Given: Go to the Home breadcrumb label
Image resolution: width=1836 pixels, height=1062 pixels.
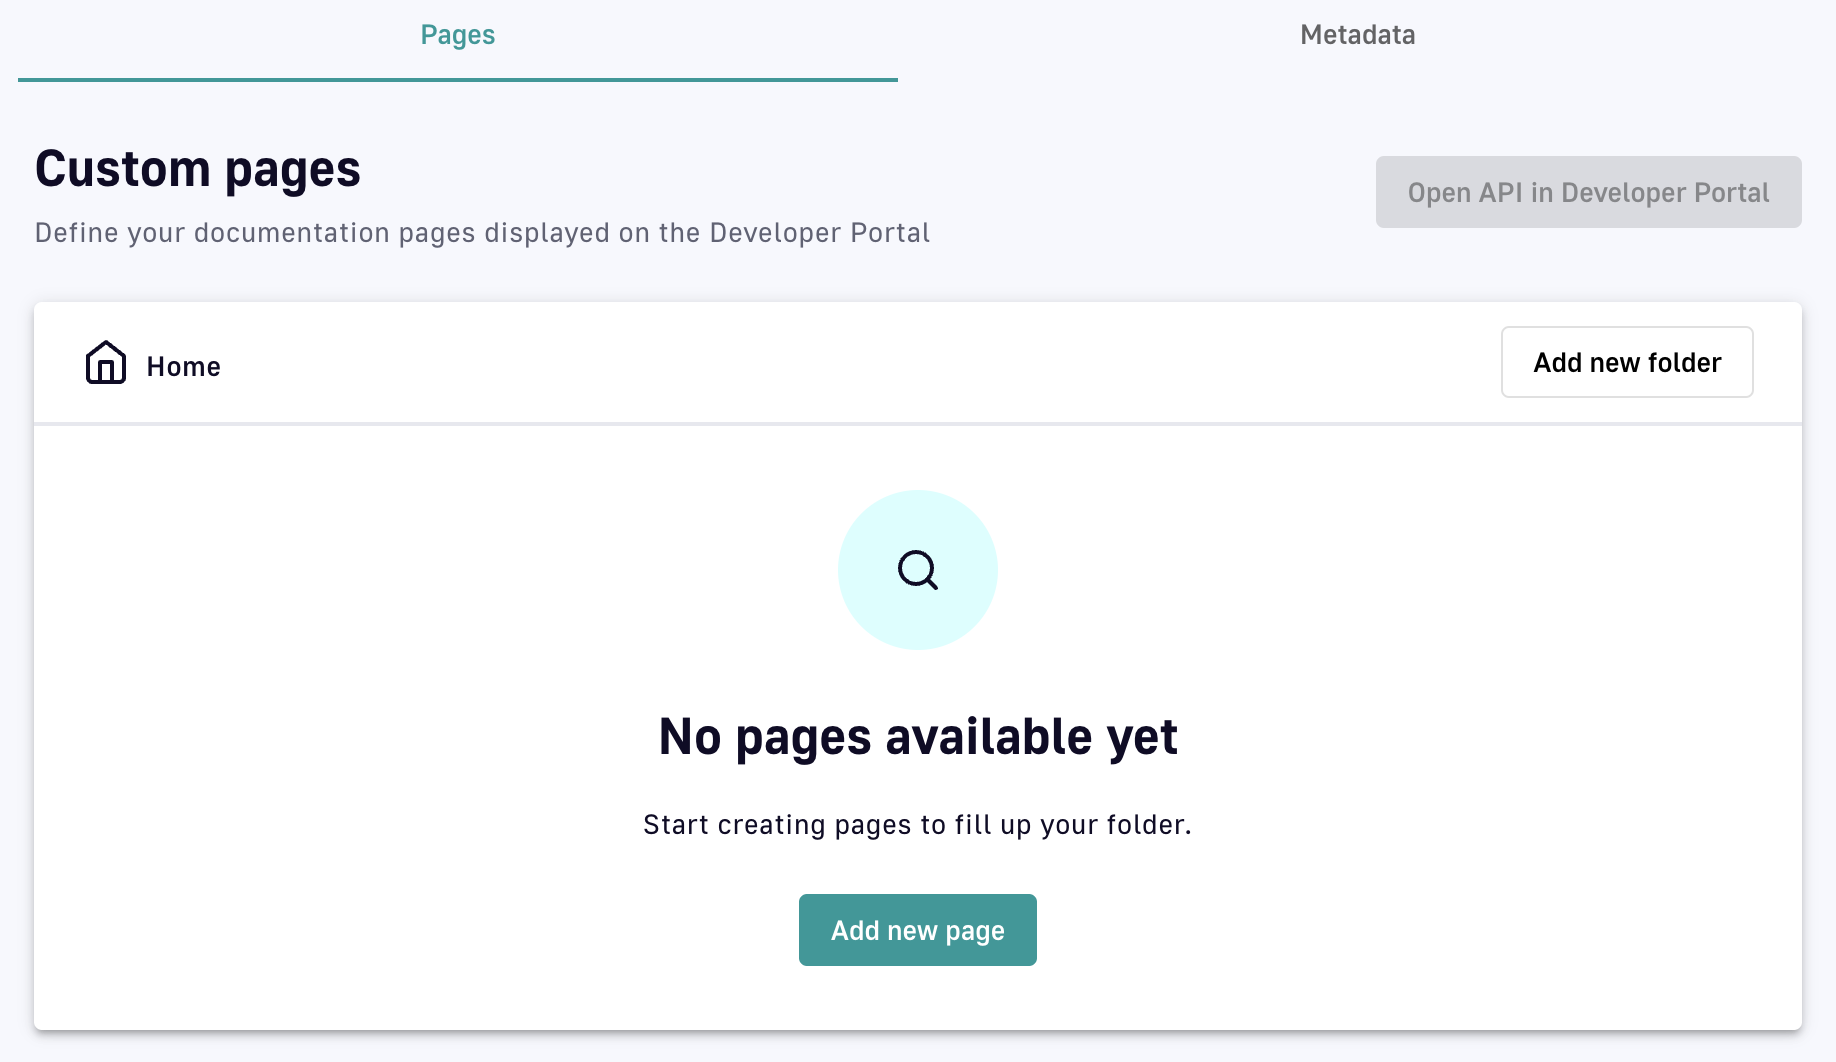Looking at the screenshot, I should (183, 367).
